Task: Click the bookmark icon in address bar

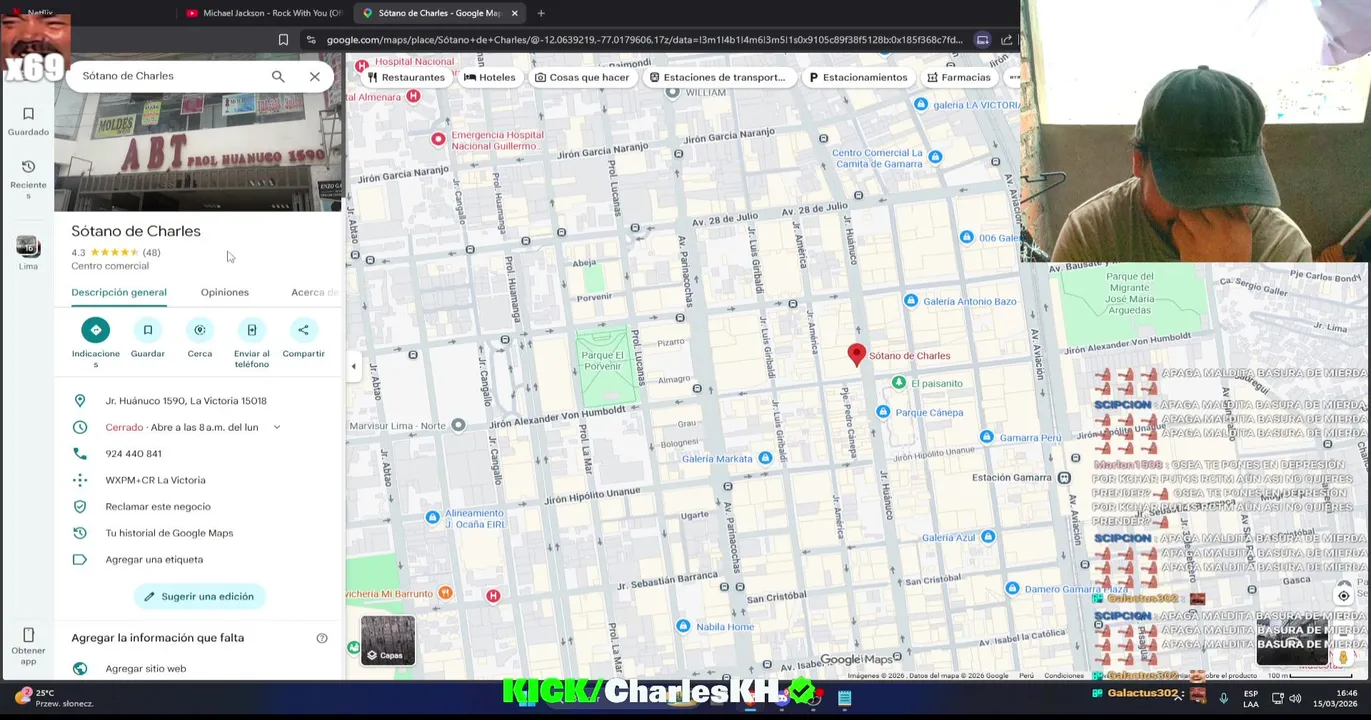Action: coord(283,40)
